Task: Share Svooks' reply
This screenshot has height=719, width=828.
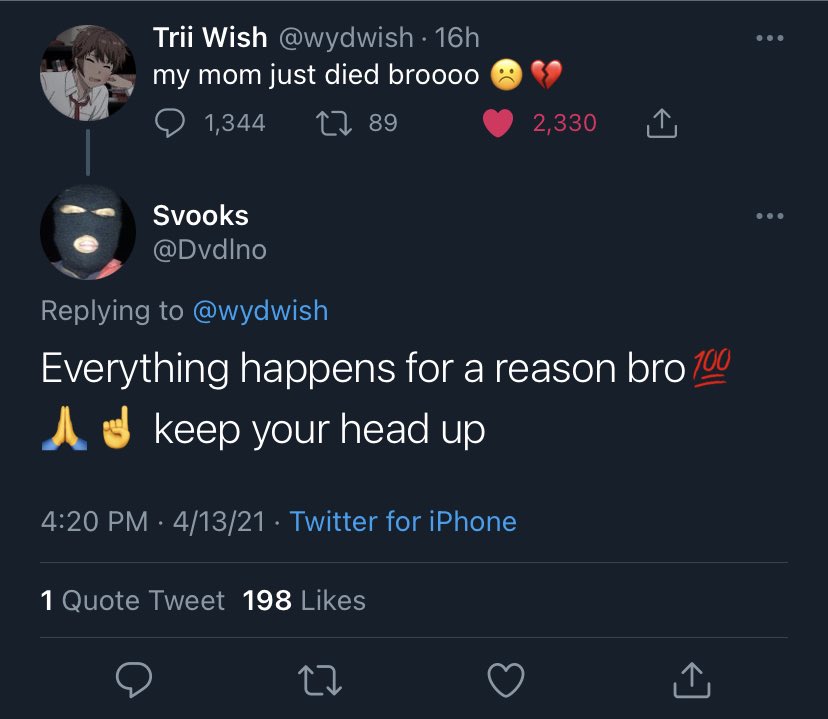Action: [692, 680]
